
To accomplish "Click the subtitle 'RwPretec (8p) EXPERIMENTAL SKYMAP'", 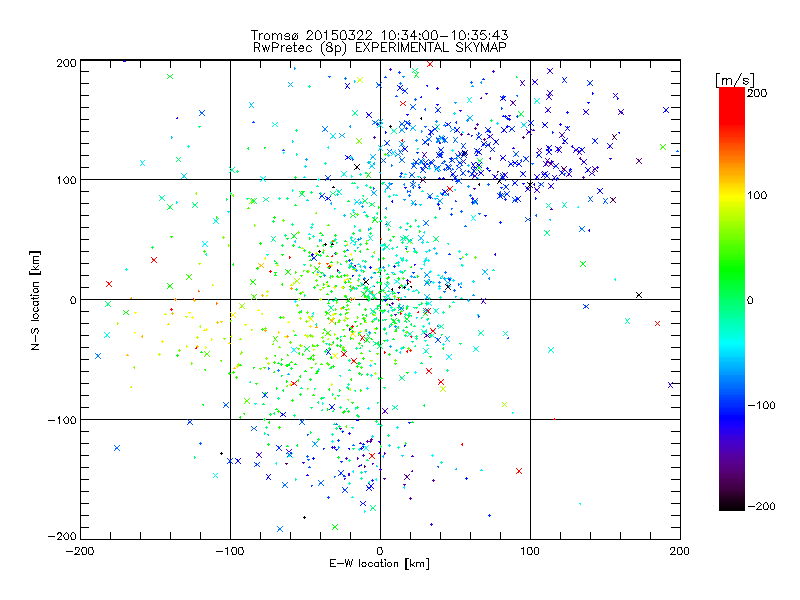I will pyautogui.click(x=380, y=47).
